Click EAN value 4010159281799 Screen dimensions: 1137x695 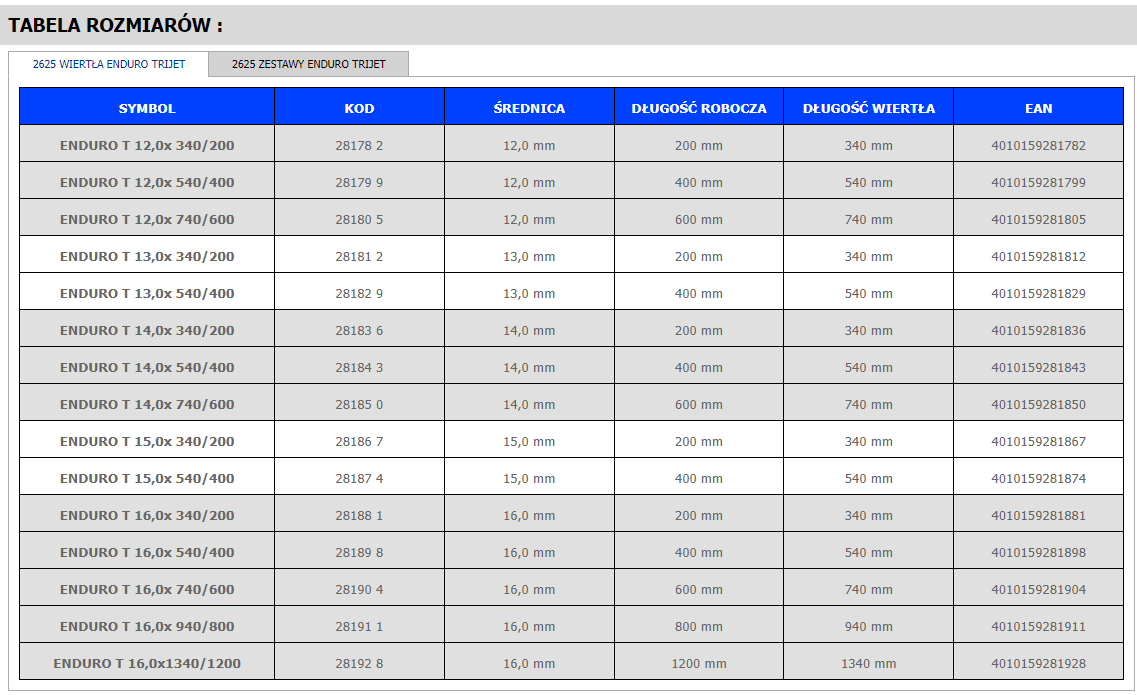coord(1038,182)
